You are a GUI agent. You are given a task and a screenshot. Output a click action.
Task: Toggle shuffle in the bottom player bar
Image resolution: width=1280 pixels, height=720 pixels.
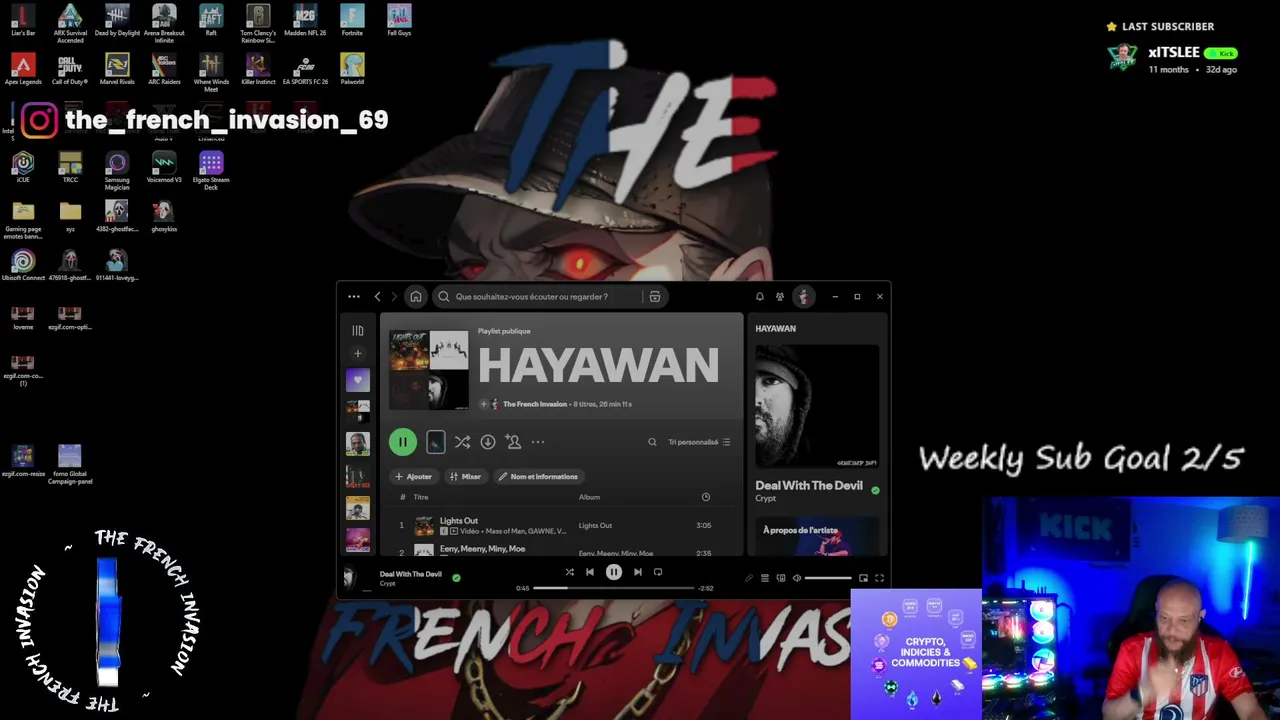570,572
